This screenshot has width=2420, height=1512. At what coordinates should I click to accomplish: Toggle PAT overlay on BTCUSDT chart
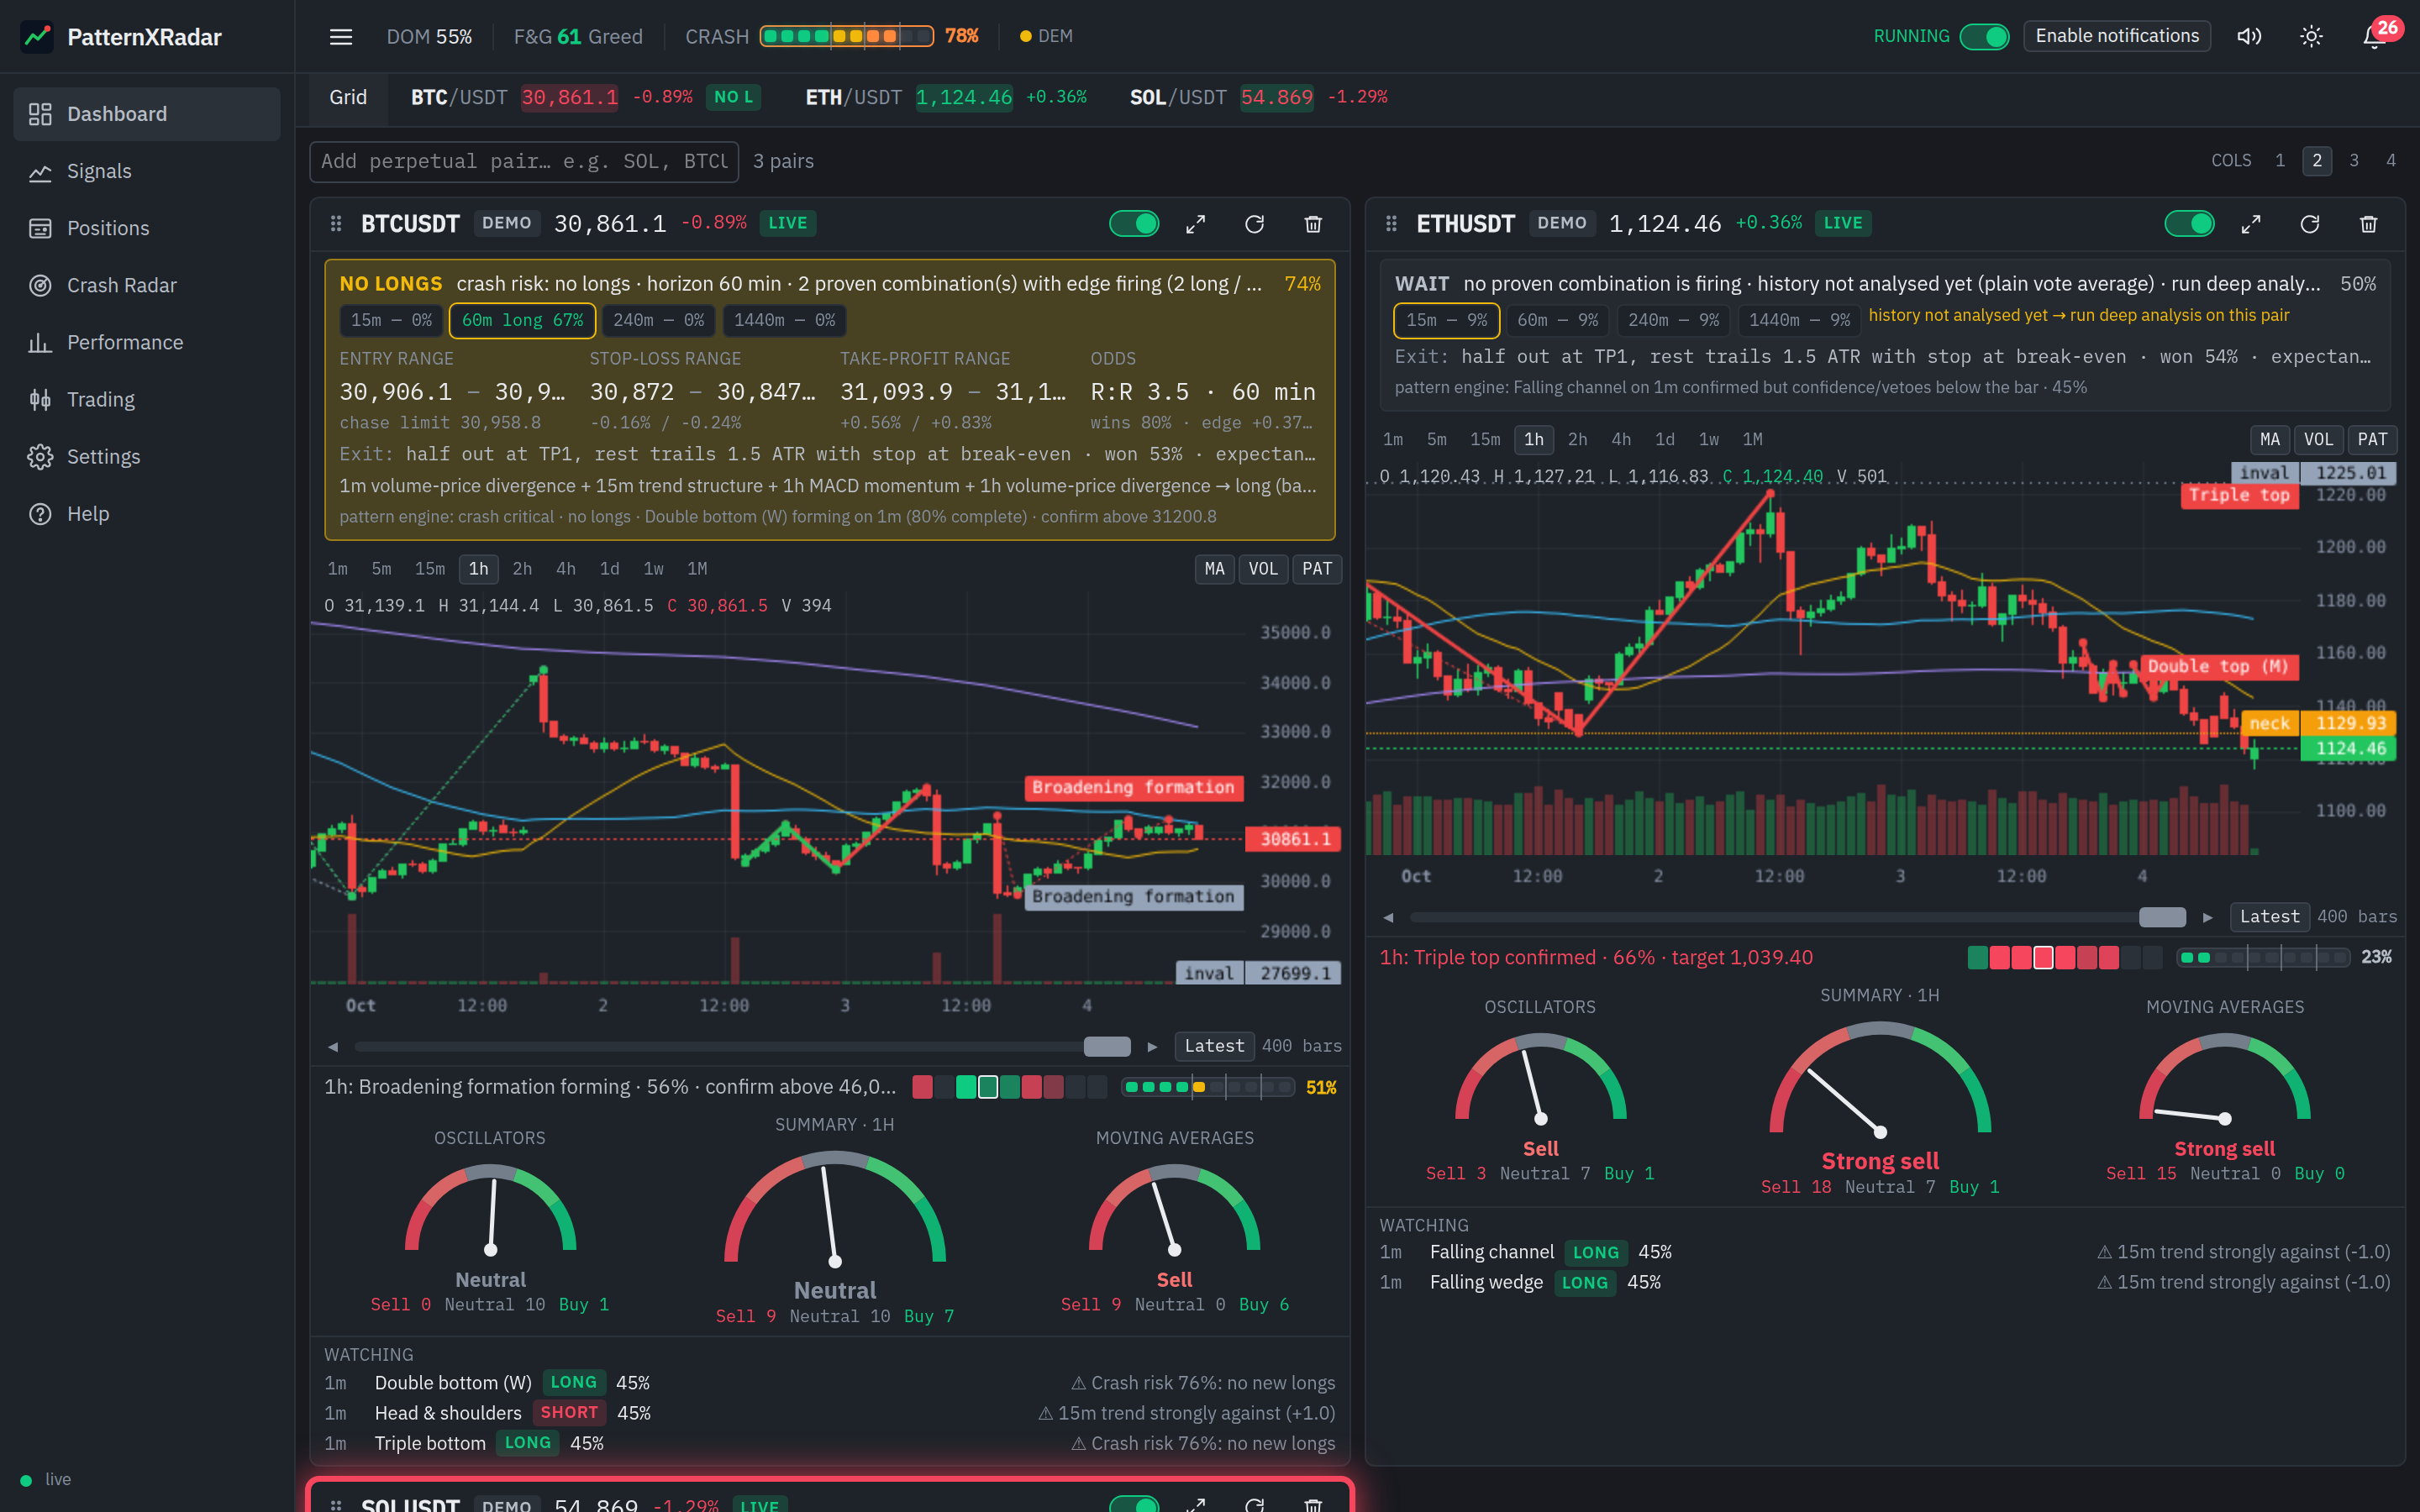(1317, 569)
